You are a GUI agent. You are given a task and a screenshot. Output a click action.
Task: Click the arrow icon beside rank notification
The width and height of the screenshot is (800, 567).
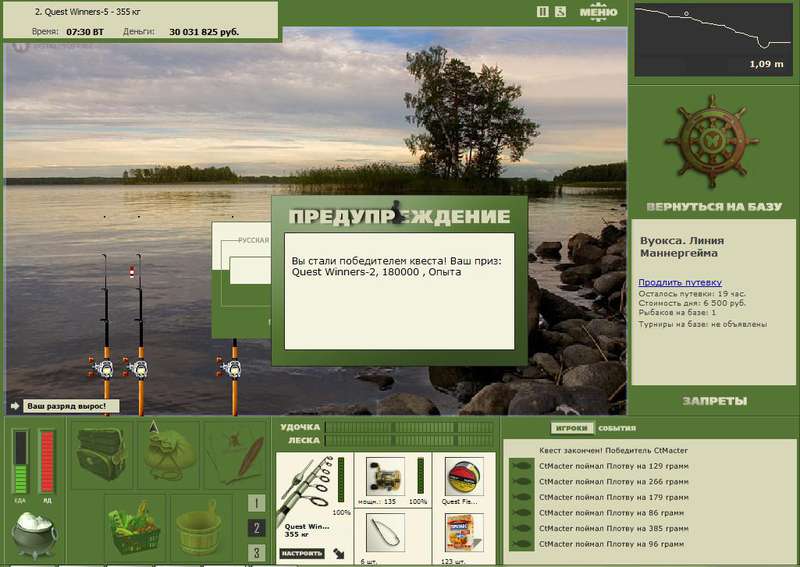click(15, 406)
